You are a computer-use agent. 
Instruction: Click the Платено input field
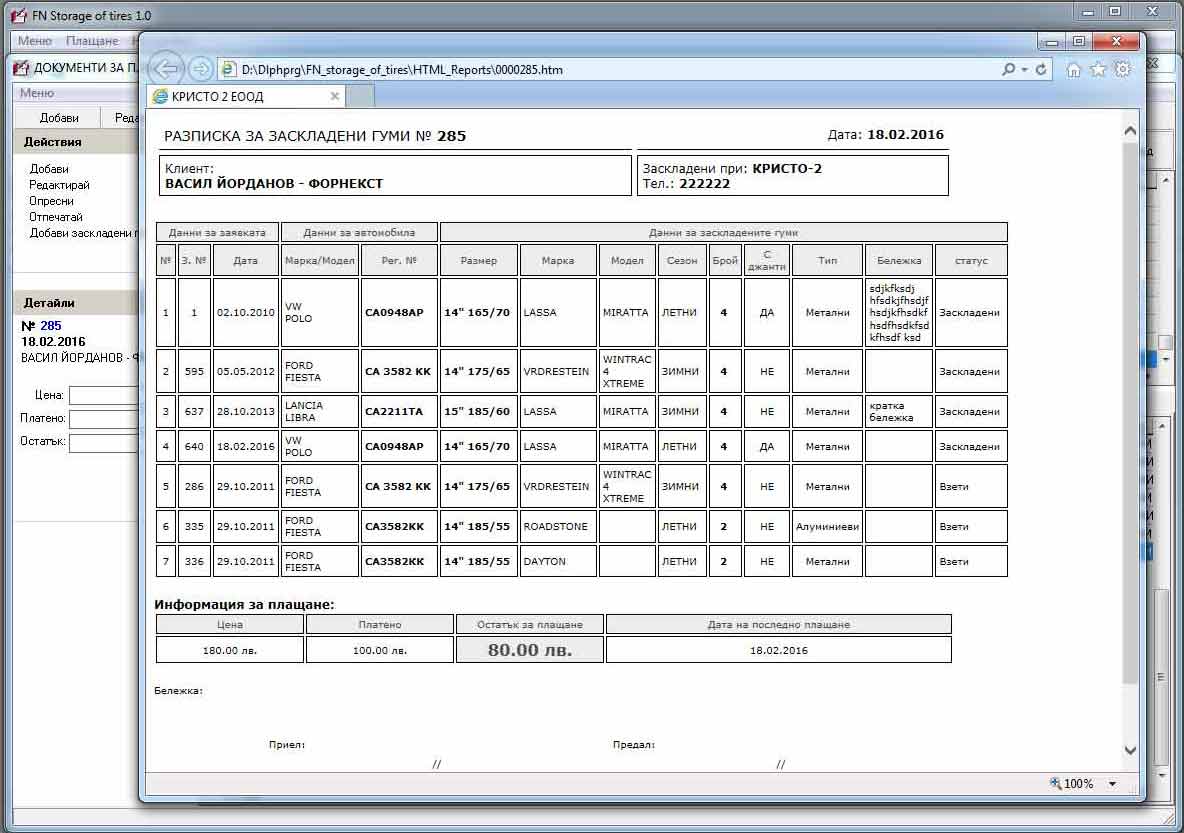tap(103, 418)
